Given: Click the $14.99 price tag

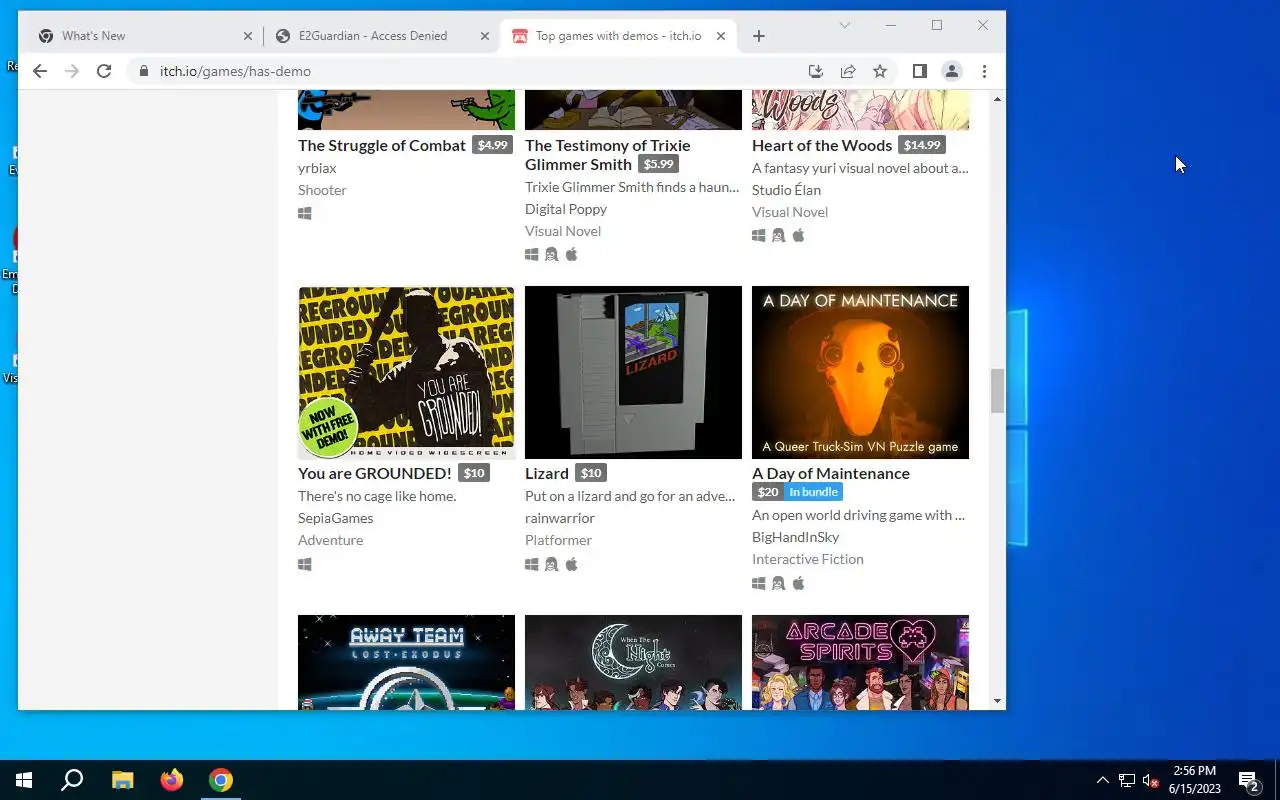Looking at the screenshot, I should pos(921,145).
